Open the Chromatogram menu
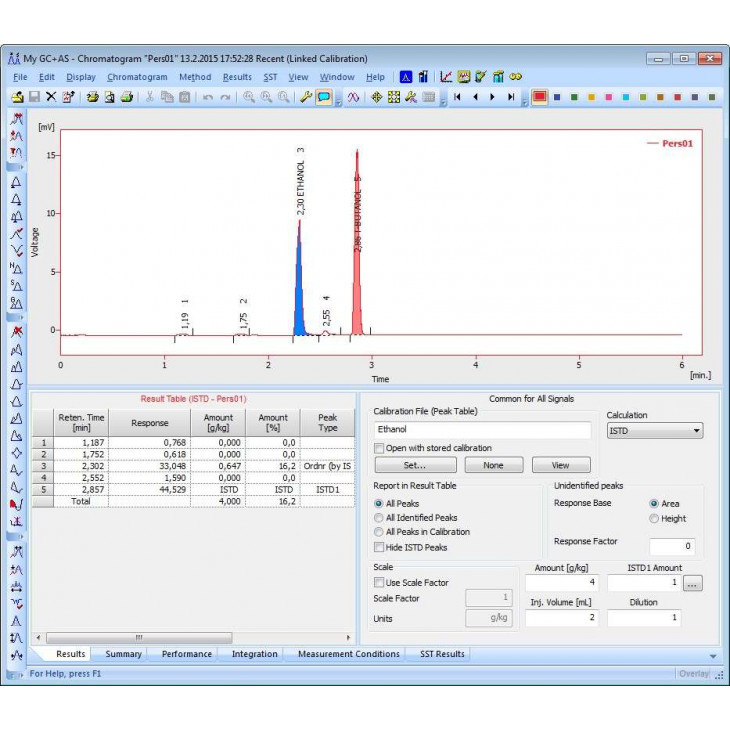The height and width of the screenshot is (730, 730). pos(137,77)
